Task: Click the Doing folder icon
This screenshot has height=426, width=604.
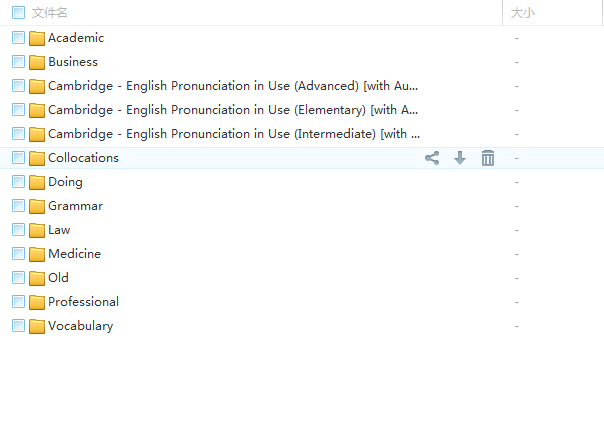Action: (x=37, y=182)
